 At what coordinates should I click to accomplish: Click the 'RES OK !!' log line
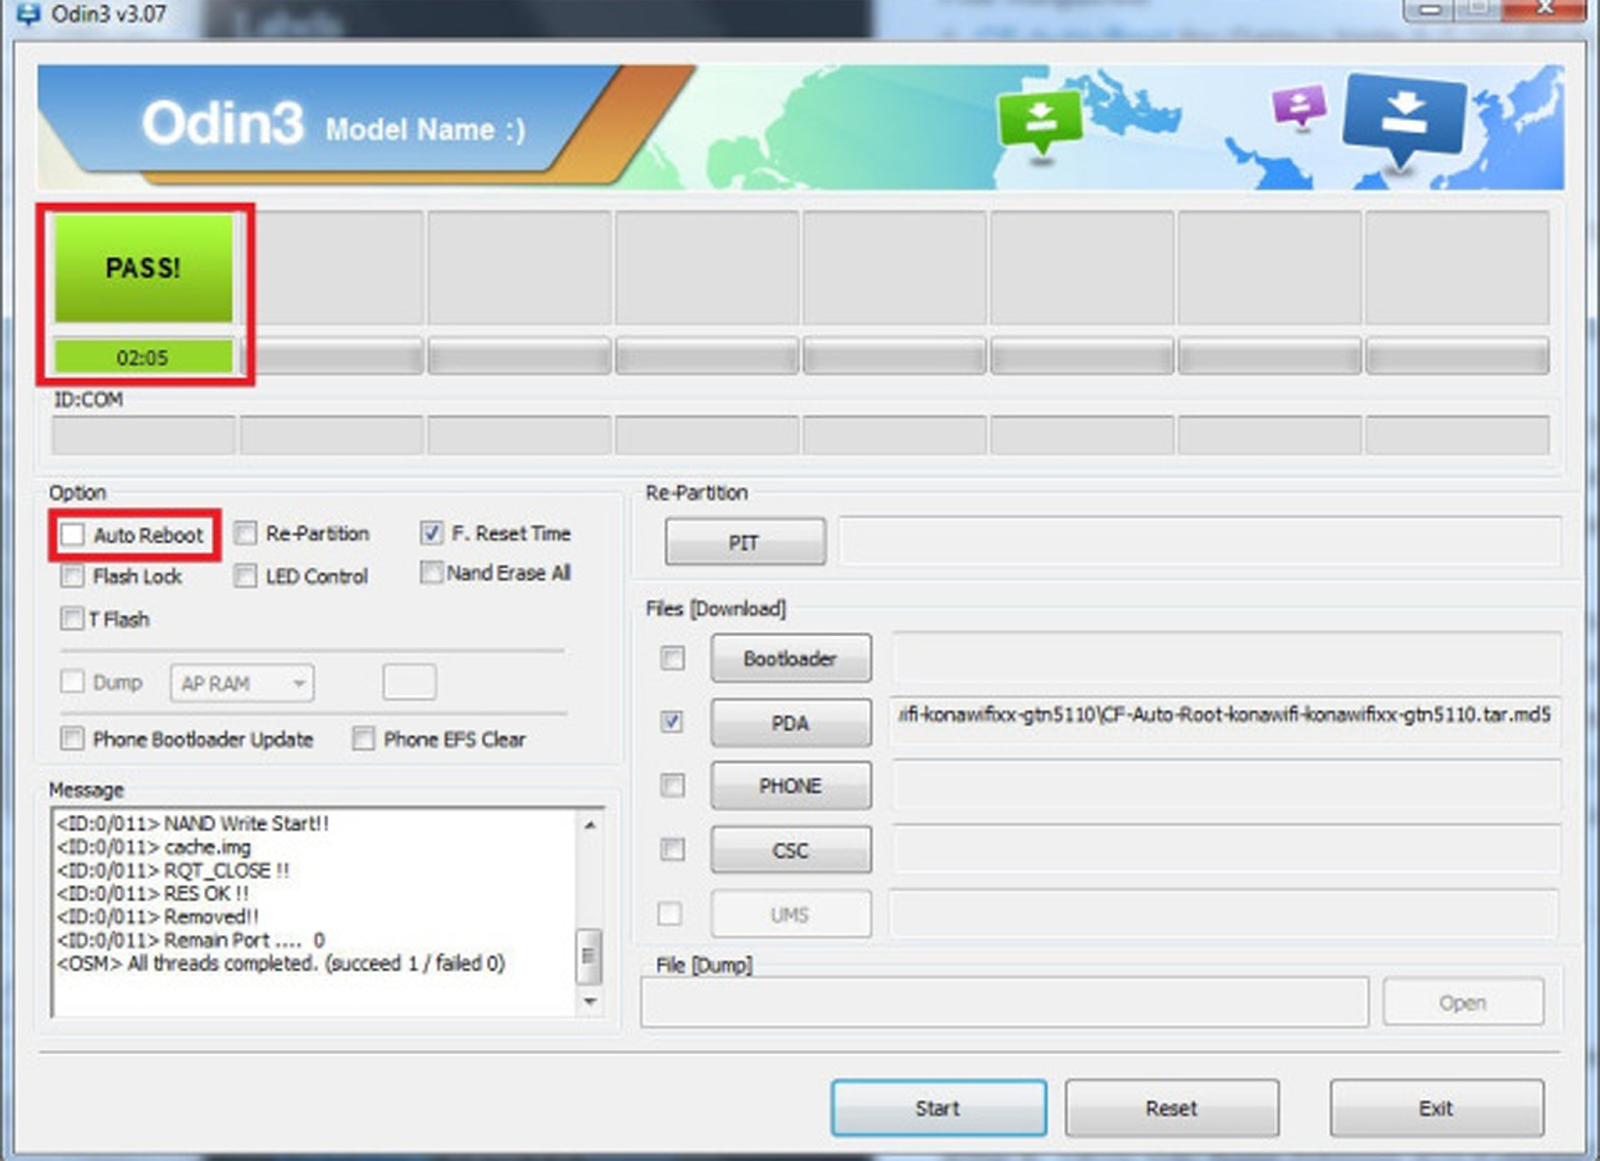tap(153, 893)
